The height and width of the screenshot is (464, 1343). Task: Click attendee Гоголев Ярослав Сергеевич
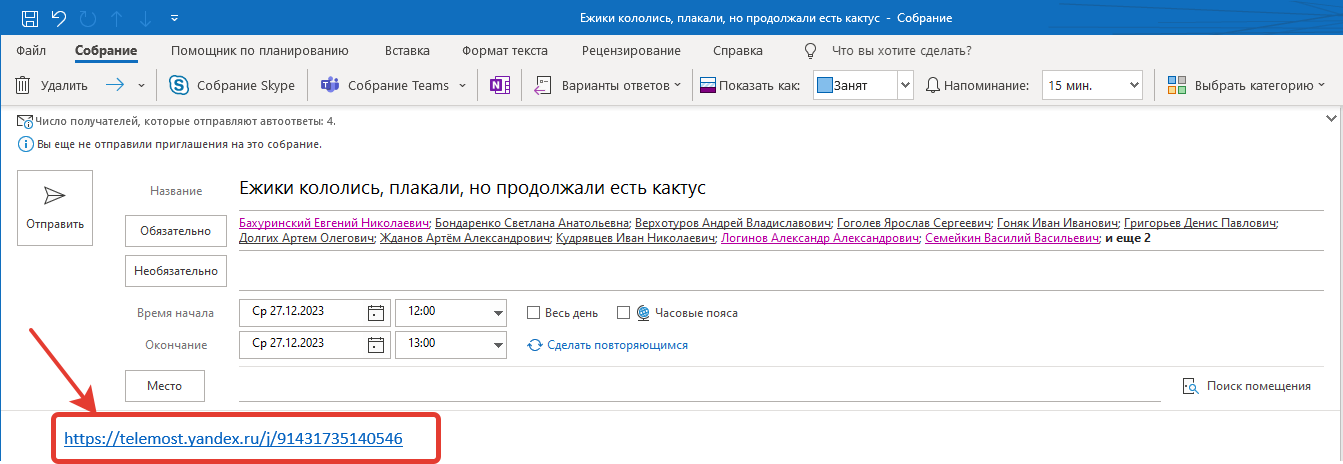click(913, 222)
